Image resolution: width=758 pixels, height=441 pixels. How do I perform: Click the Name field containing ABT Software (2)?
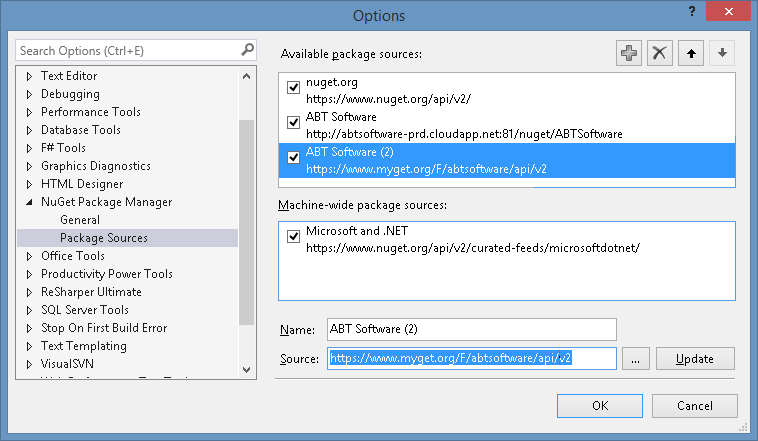(x=471, y=329)
